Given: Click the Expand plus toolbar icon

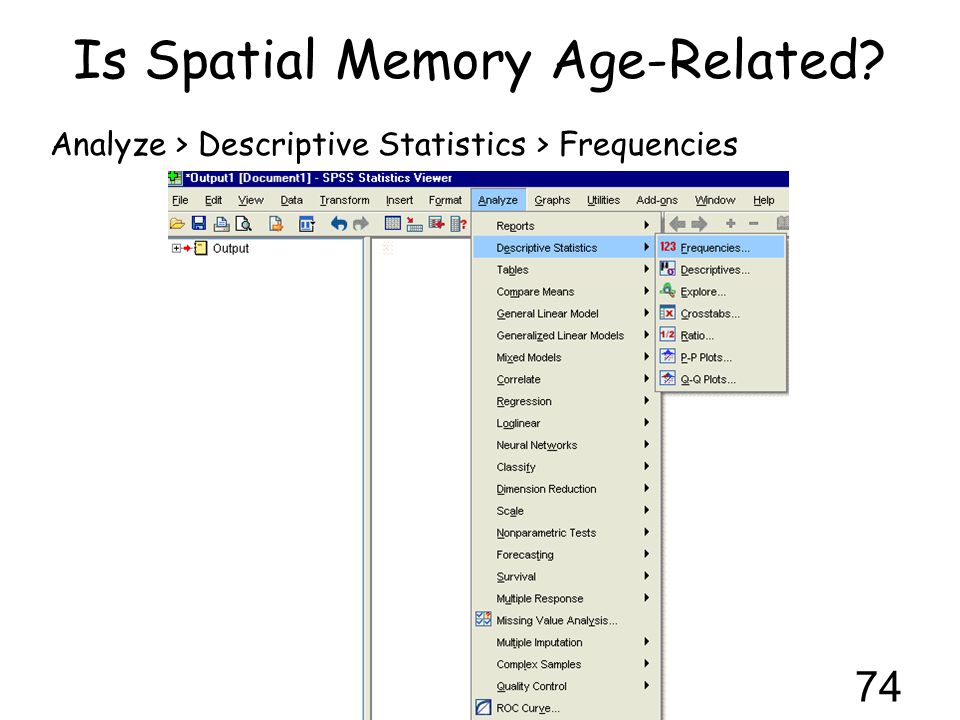Looking at the screenshot, I should 730,223.
